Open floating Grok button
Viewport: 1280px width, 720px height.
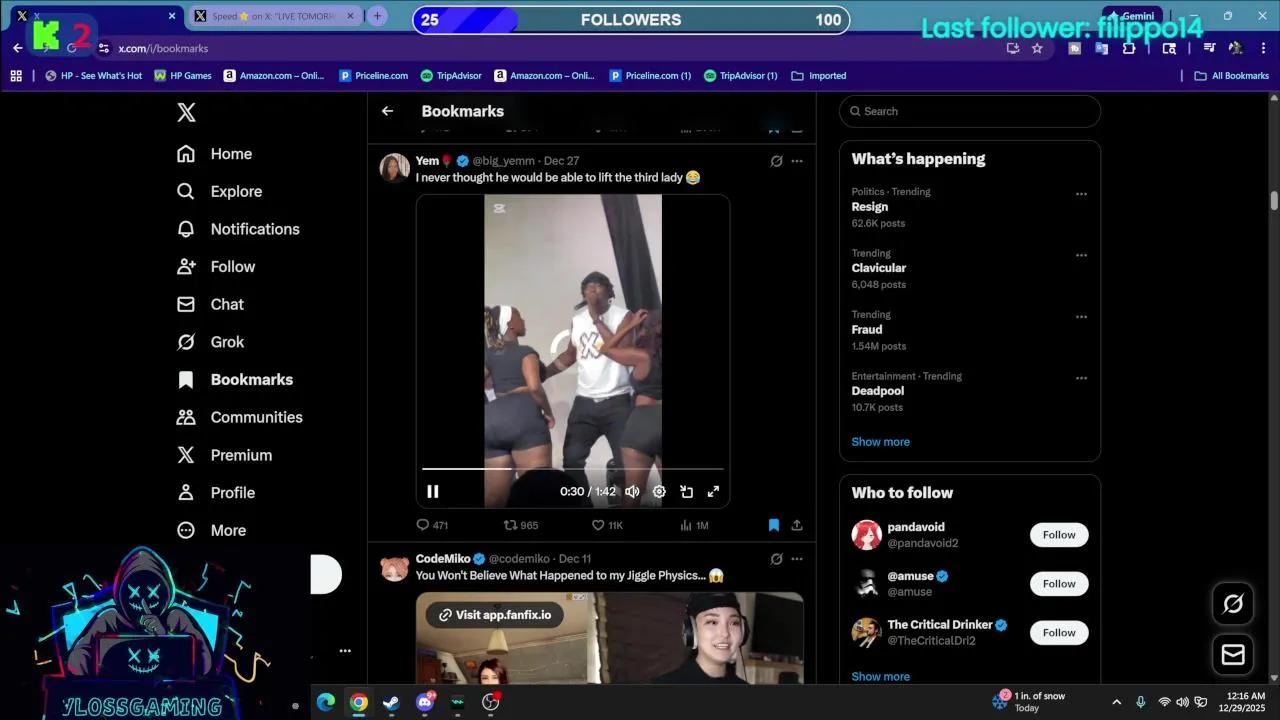pos(1233,603)
